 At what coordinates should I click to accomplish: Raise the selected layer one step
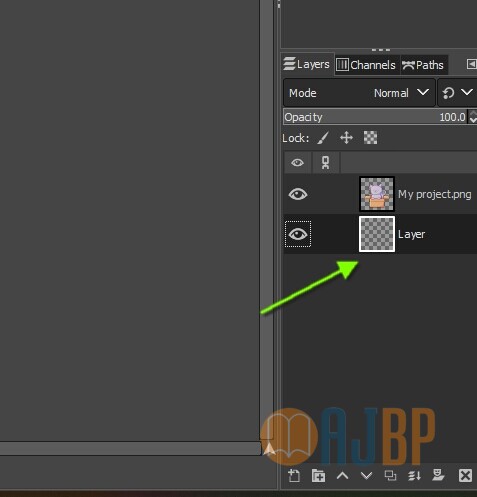342,476
